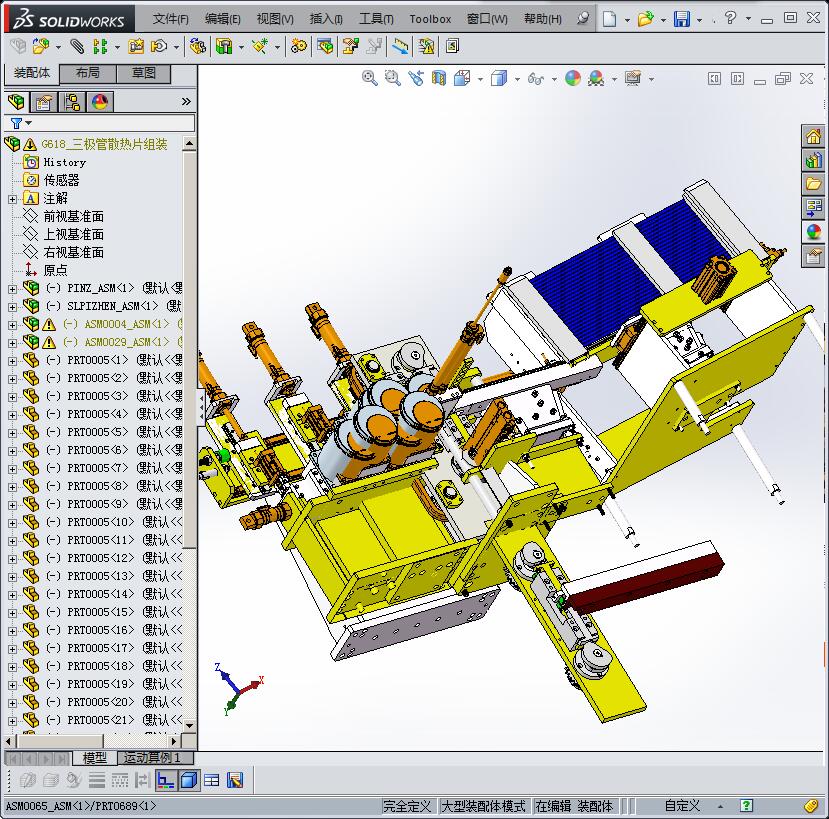Viewport: 829px width, 819px height.
Task: Select the 模型 bottom tab
Action: coord(95,758)
